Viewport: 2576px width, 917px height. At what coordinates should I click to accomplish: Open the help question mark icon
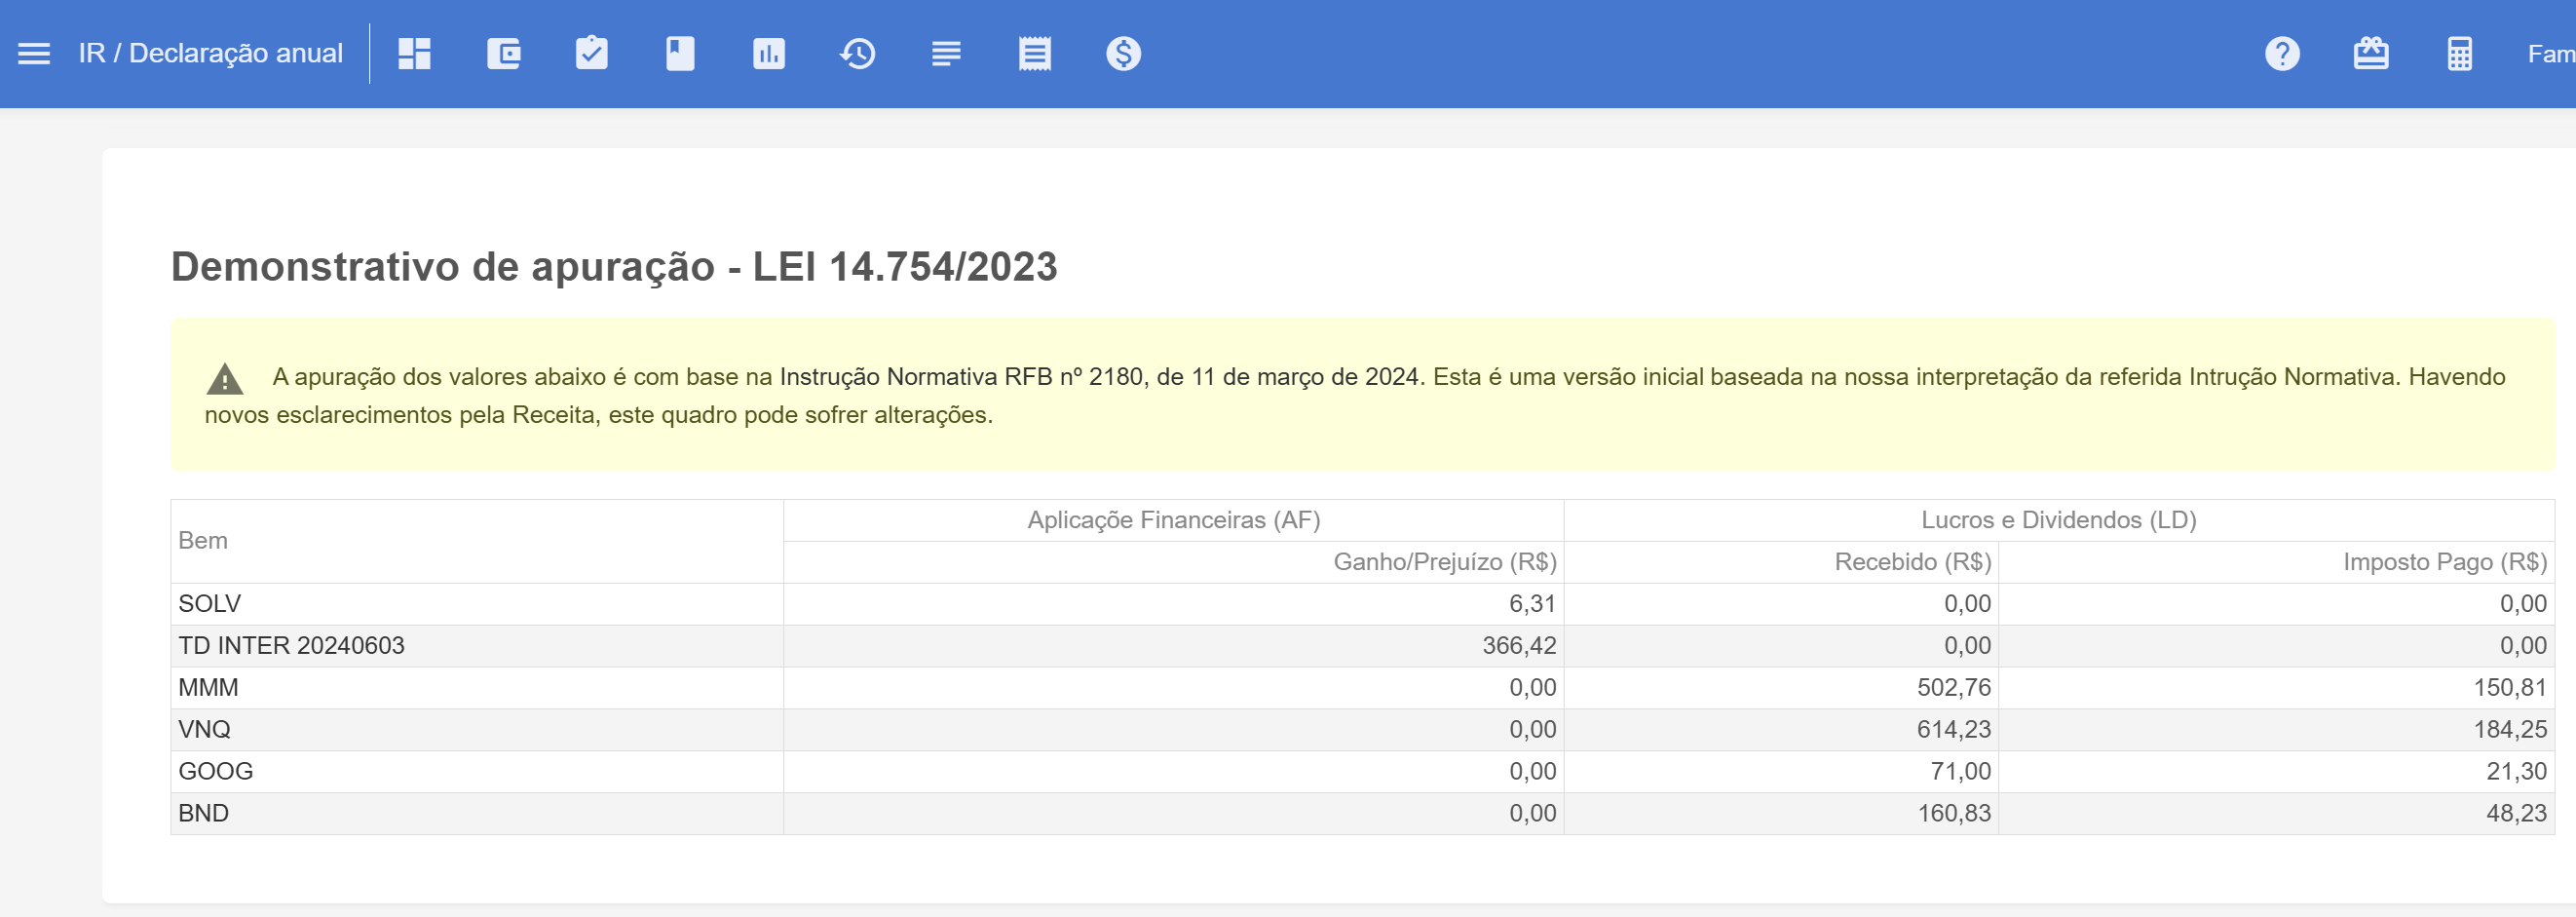coord(2281,54)
